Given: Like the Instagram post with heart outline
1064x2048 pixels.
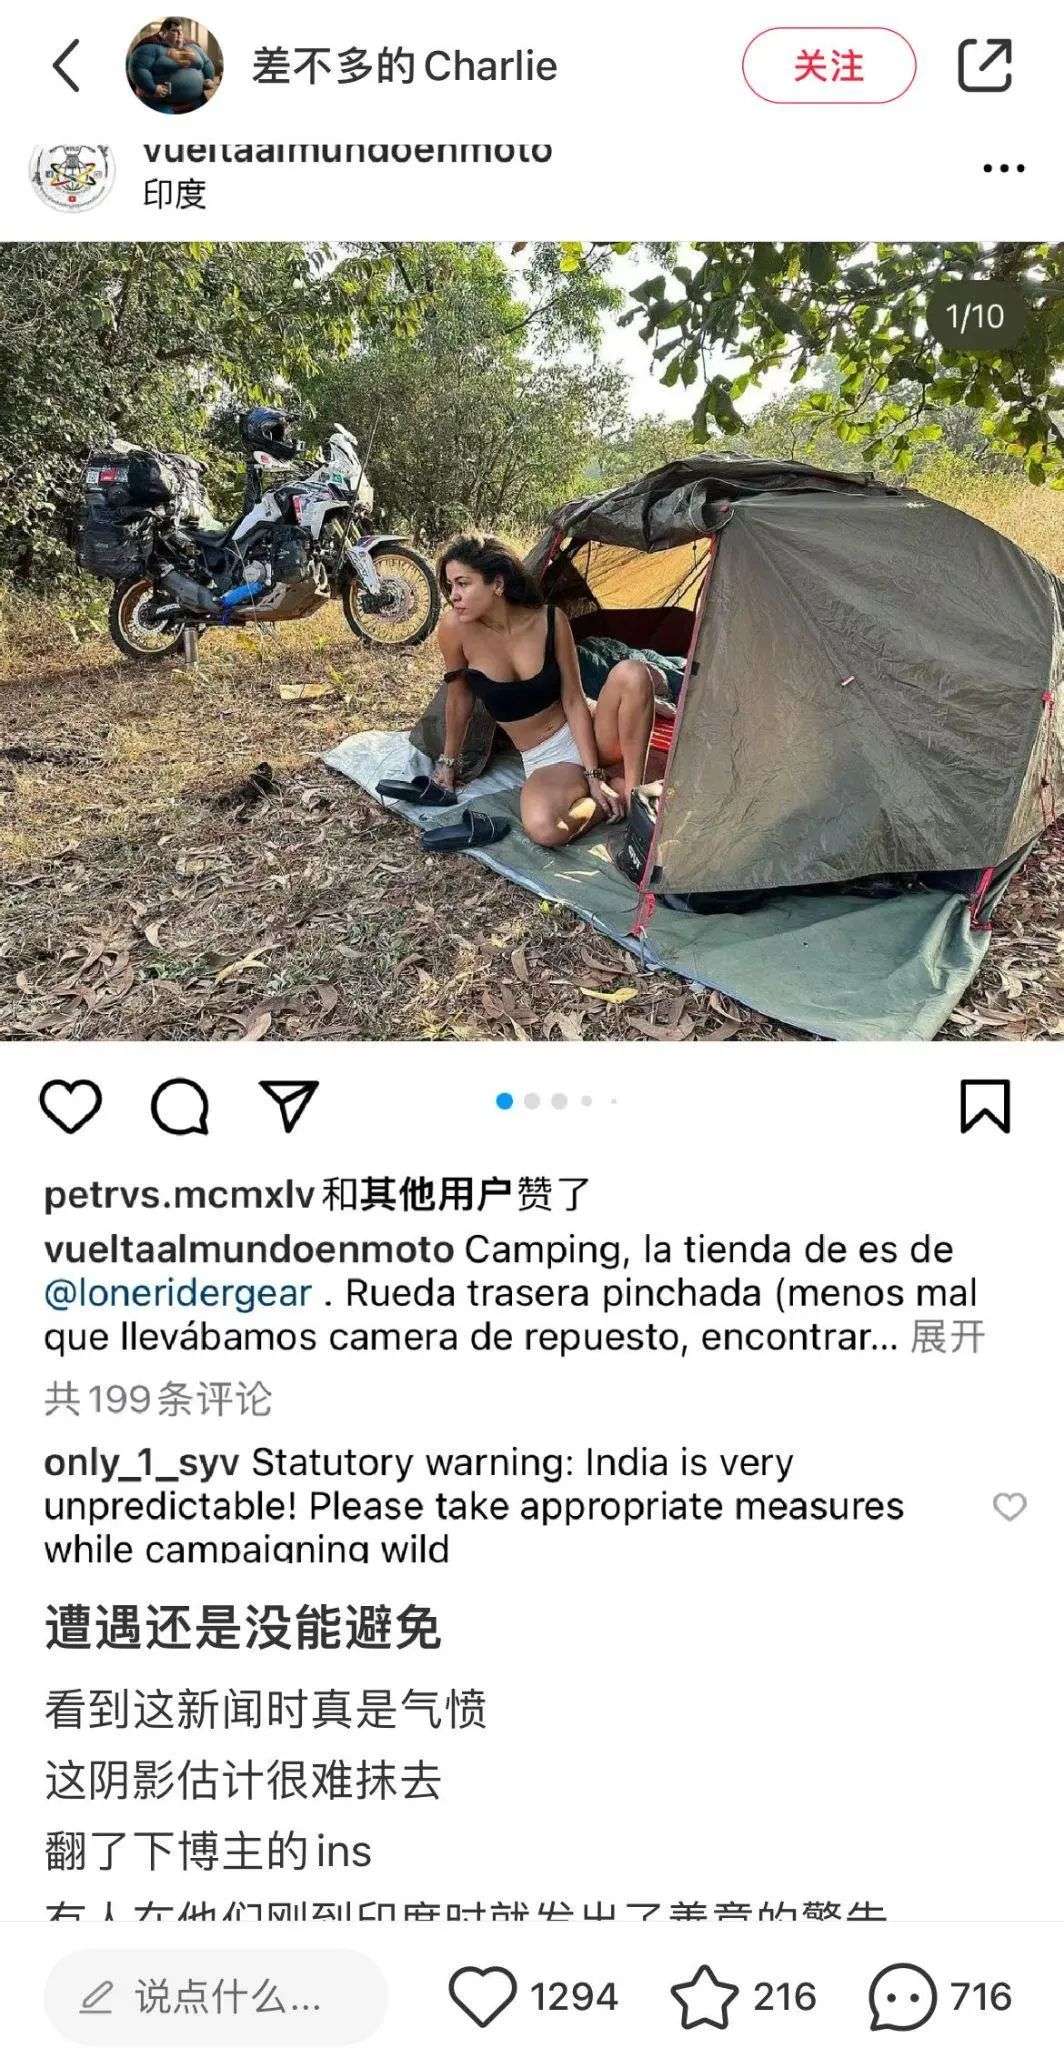Looking at the screenshot, I should (71, 1106).
